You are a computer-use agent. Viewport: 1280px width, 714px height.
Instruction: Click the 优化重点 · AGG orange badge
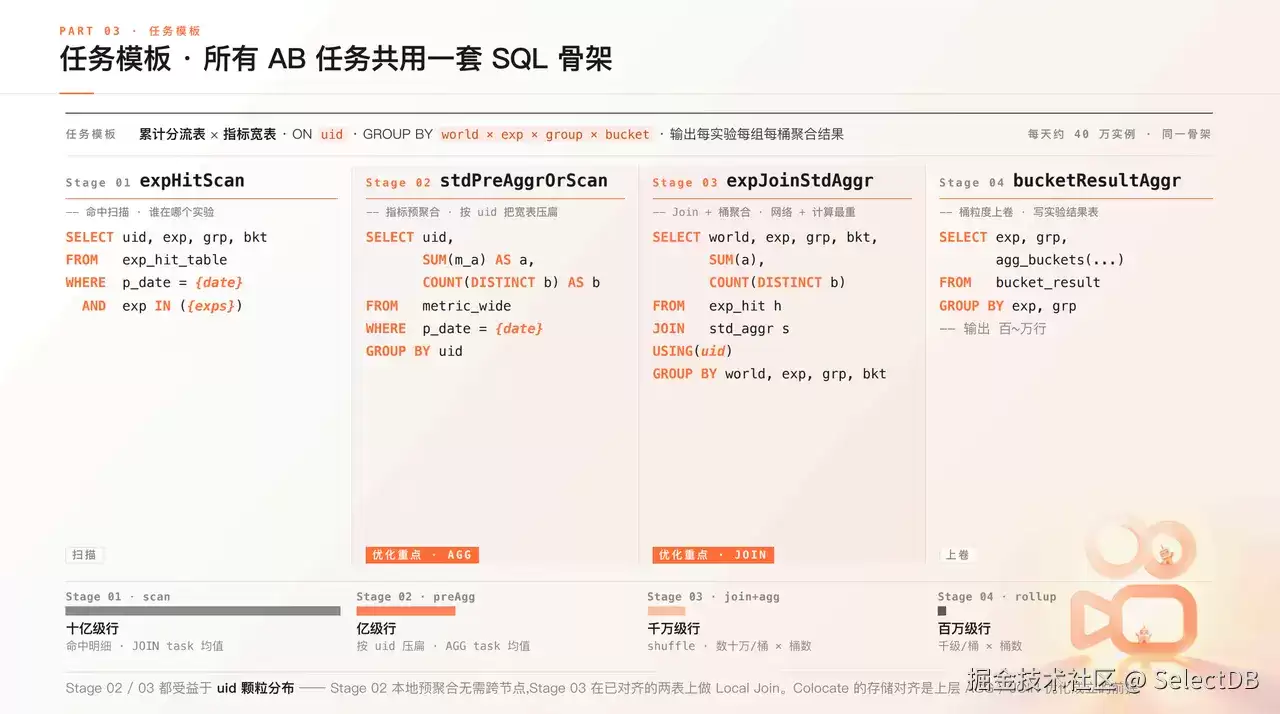click(x=422, y=555)
